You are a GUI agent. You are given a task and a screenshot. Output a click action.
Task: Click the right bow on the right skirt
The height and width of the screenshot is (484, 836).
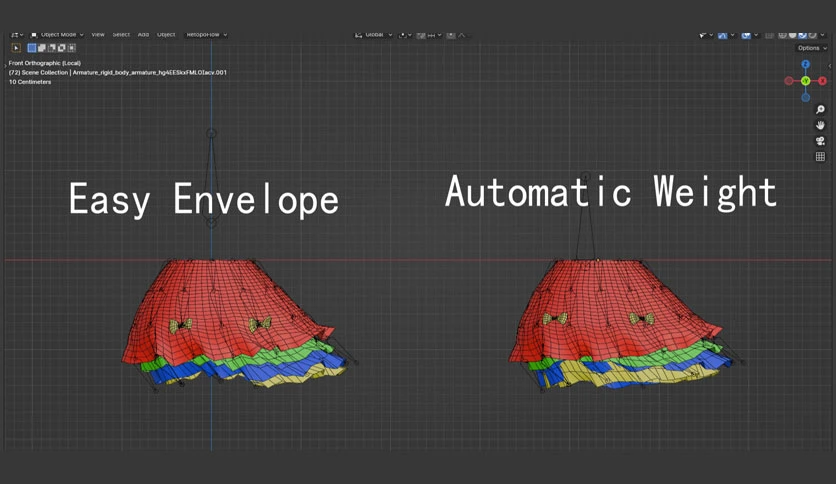point(641,319)
